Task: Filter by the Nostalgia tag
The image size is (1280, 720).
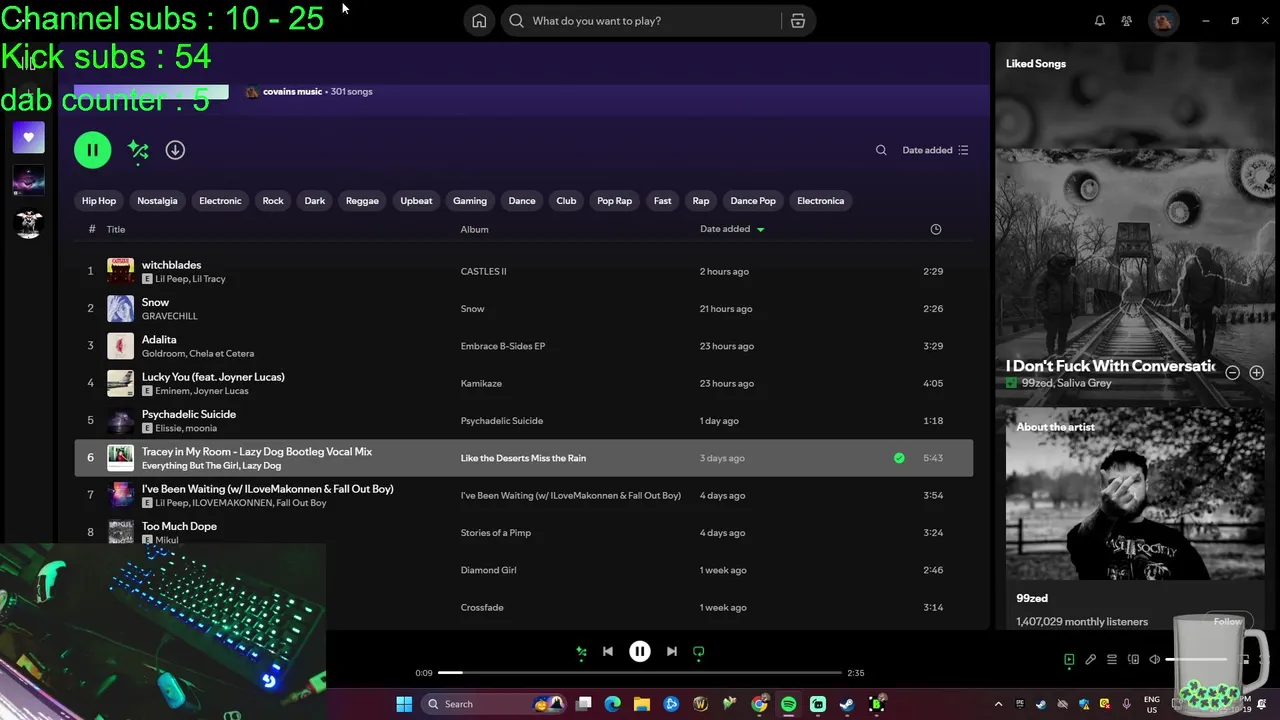Action: pos(157,201)
